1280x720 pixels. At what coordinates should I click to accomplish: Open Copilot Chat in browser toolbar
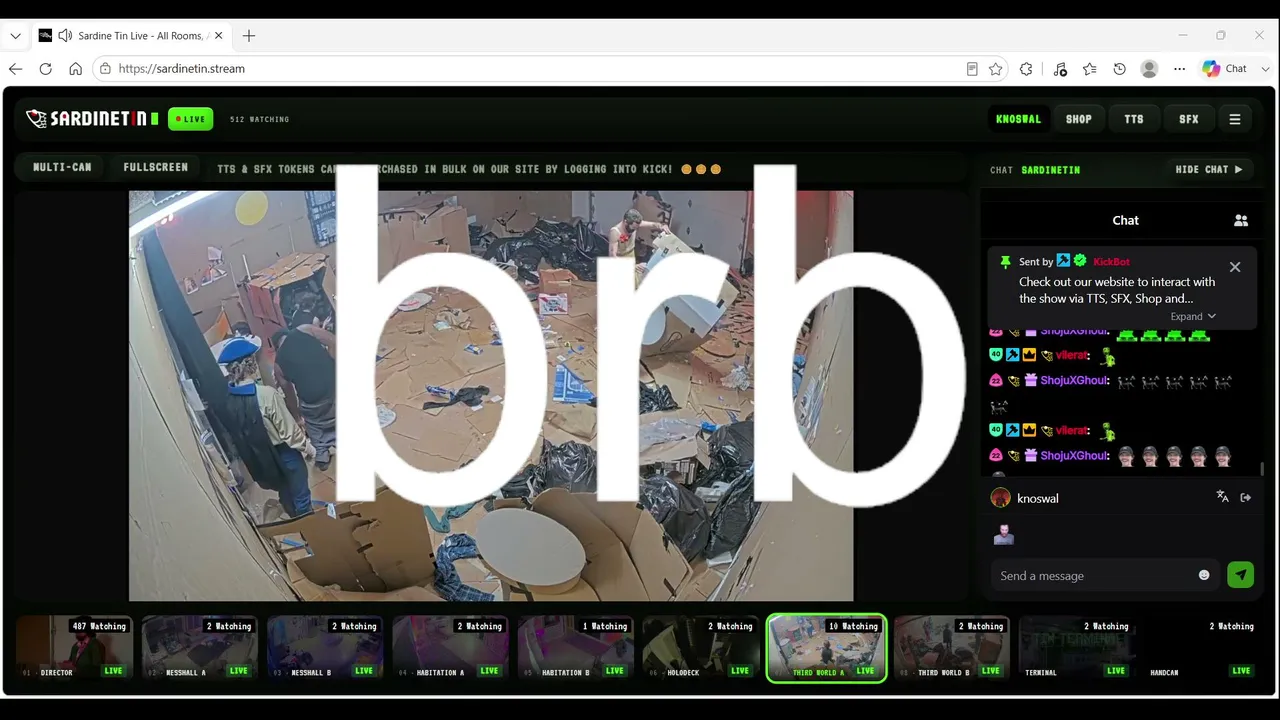[1225, 69]
